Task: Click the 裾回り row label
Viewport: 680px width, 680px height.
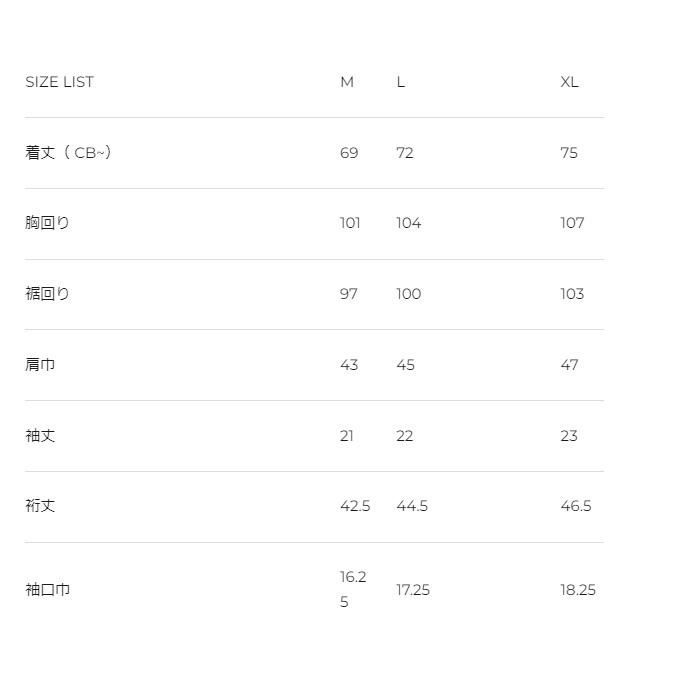Action: (47, 294)
